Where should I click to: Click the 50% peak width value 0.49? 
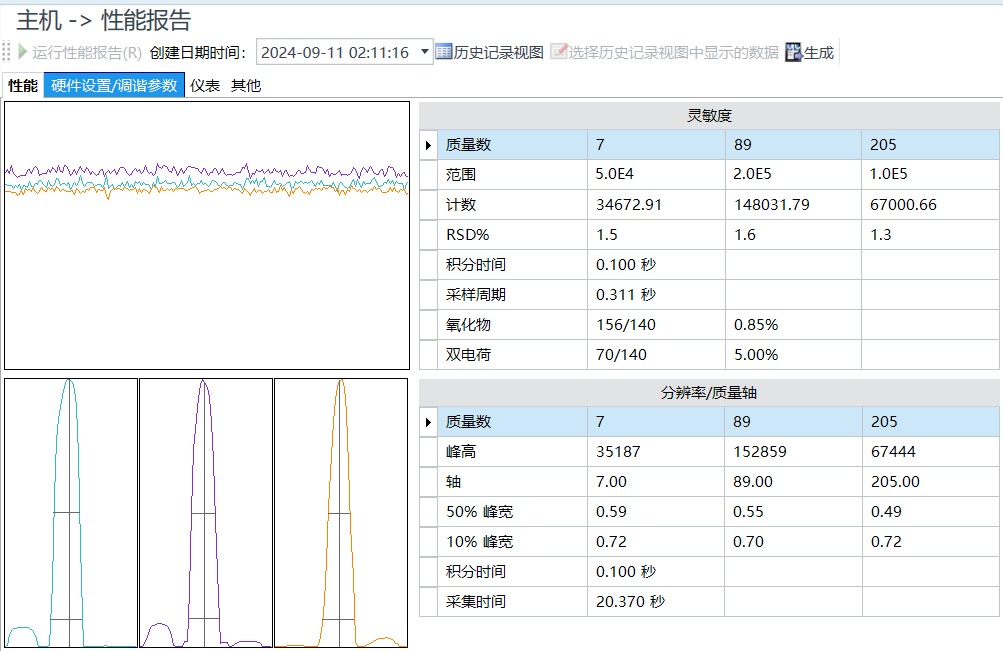[x=886, y=512]
